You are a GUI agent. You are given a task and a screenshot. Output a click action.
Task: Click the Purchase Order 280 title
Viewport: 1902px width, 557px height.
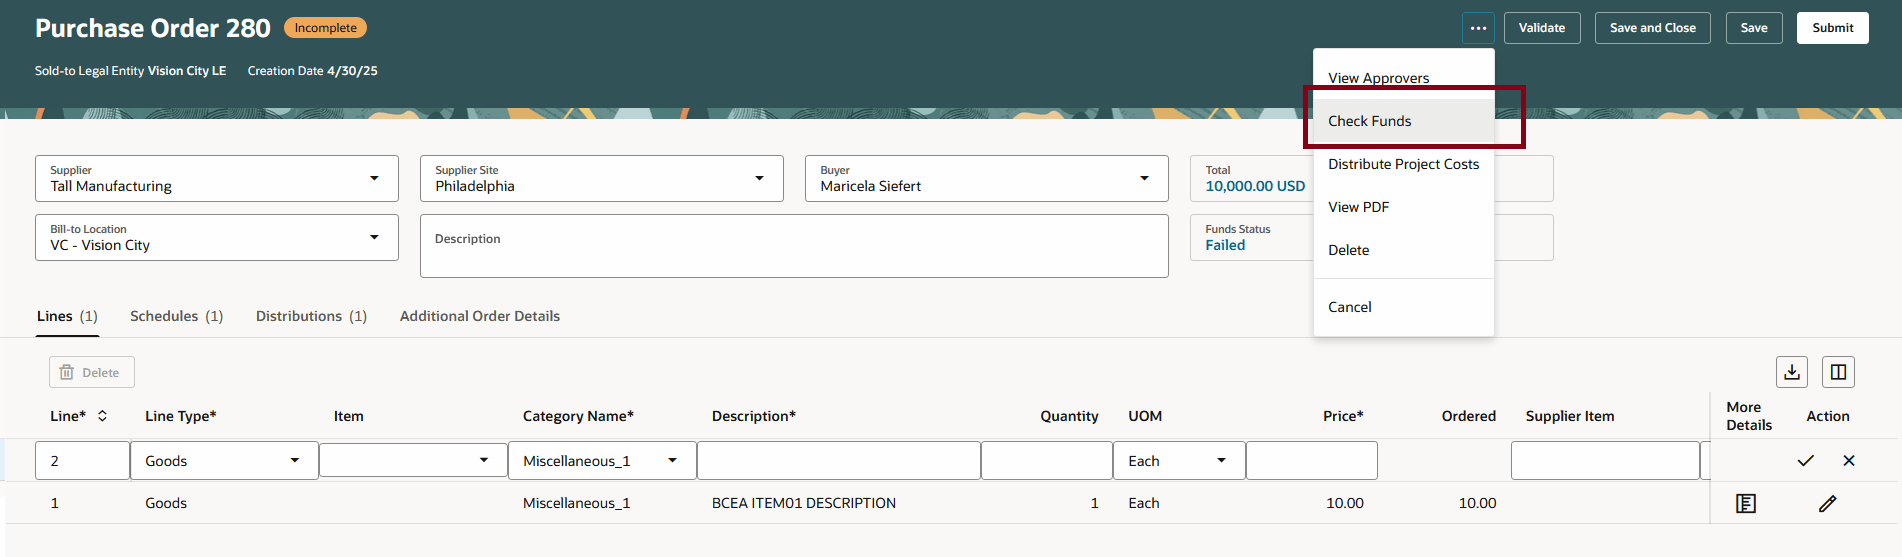[153, 28]
